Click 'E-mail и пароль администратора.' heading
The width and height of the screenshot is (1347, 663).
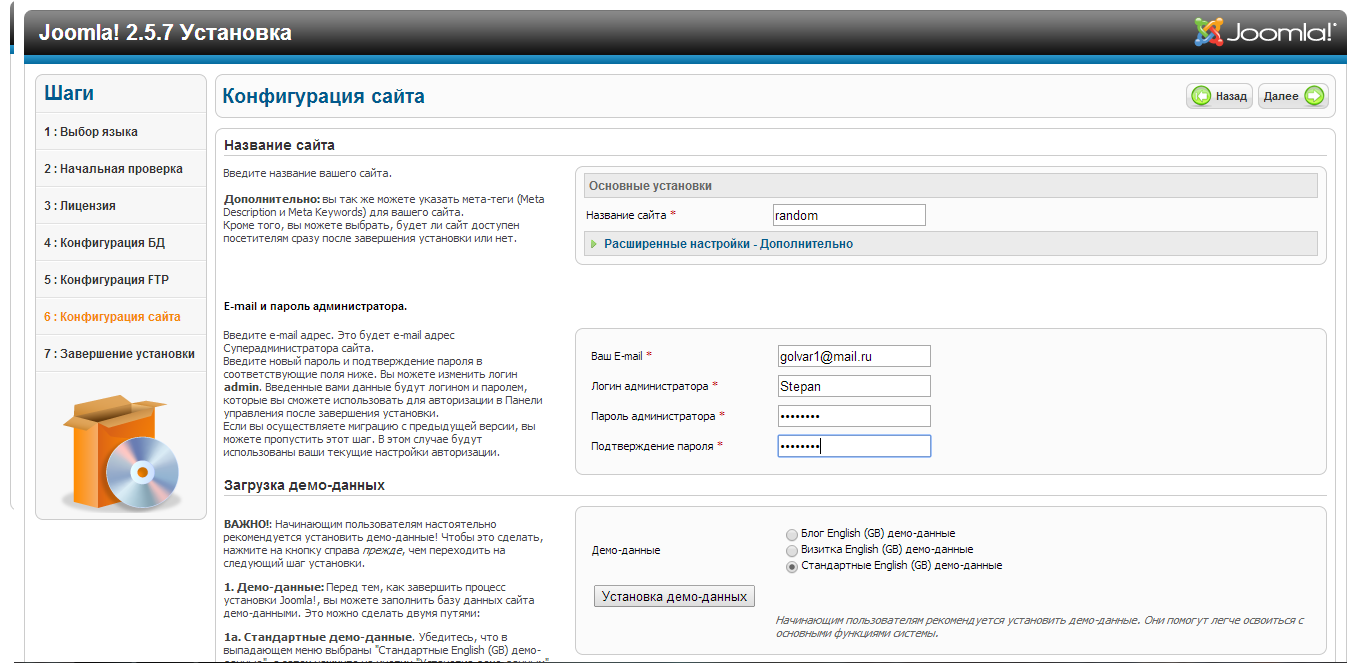point(315,306)
